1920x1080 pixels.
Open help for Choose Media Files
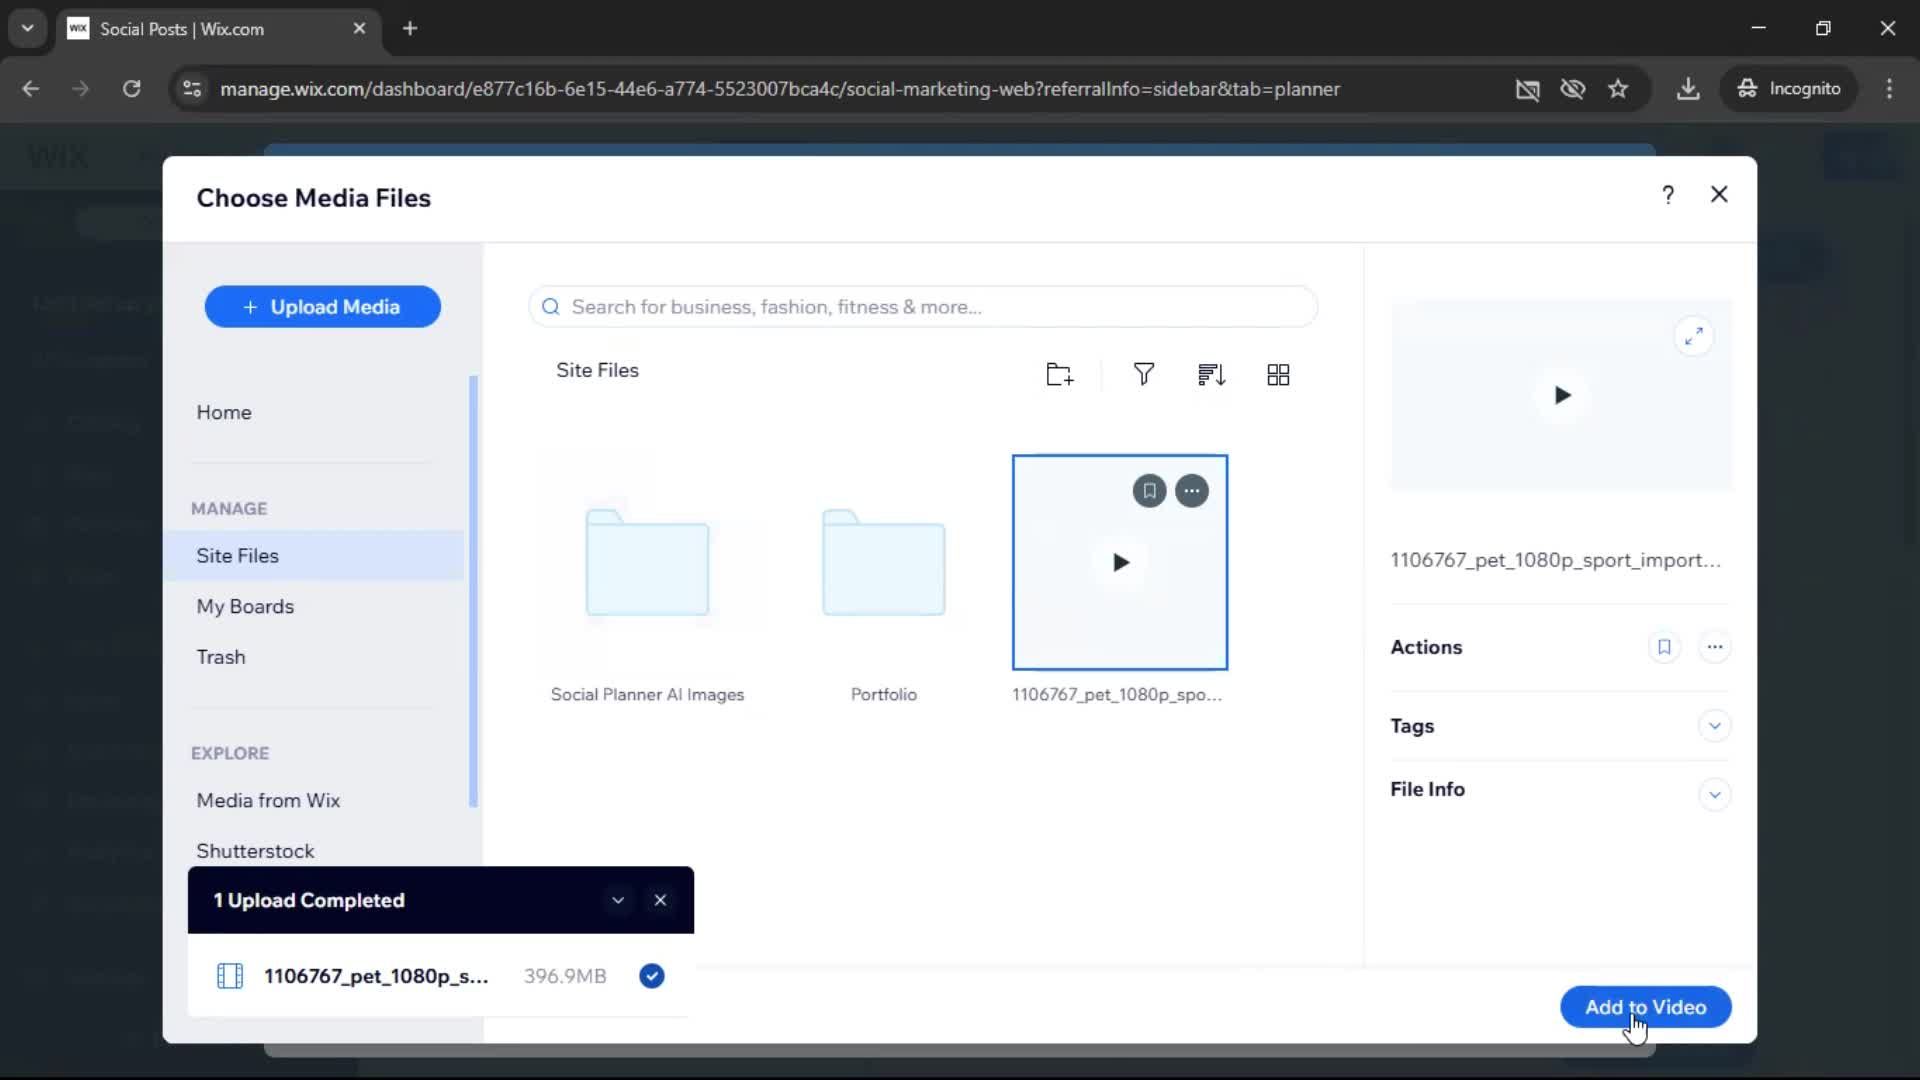(1667, 195)
